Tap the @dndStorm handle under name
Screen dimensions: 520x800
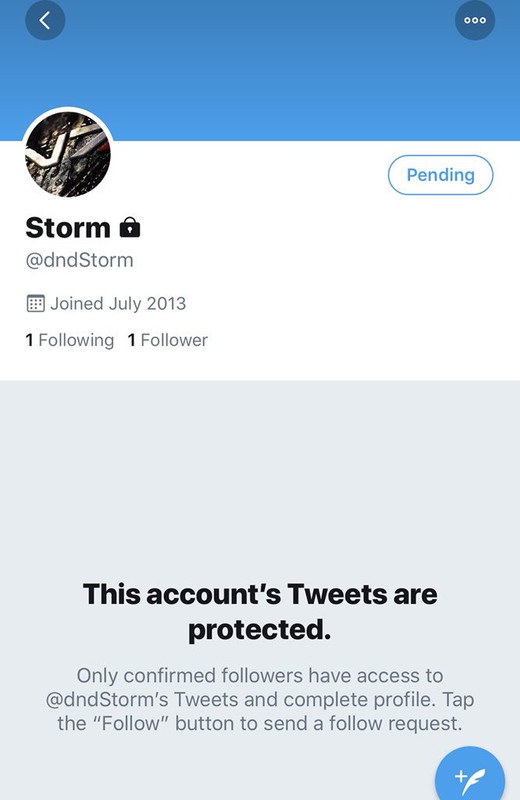[x=80, y=260]
